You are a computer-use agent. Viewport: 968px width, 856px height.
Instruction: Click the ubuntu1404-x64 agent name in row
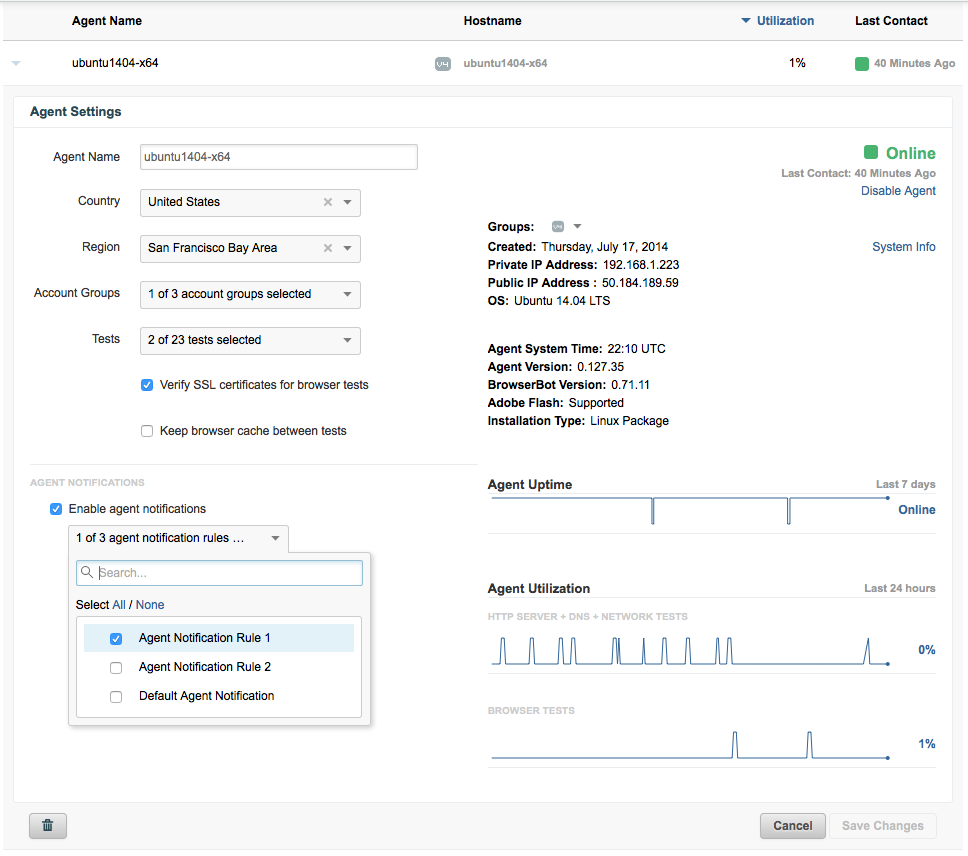[115, 63]
